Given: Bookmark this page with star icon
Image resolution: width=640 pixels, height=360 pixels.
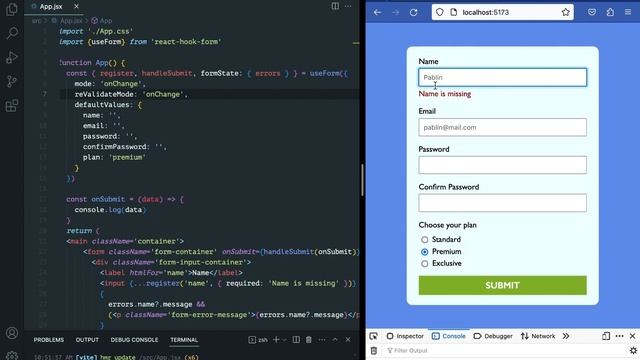Looking at the screenshot, I should coord(565,12).
